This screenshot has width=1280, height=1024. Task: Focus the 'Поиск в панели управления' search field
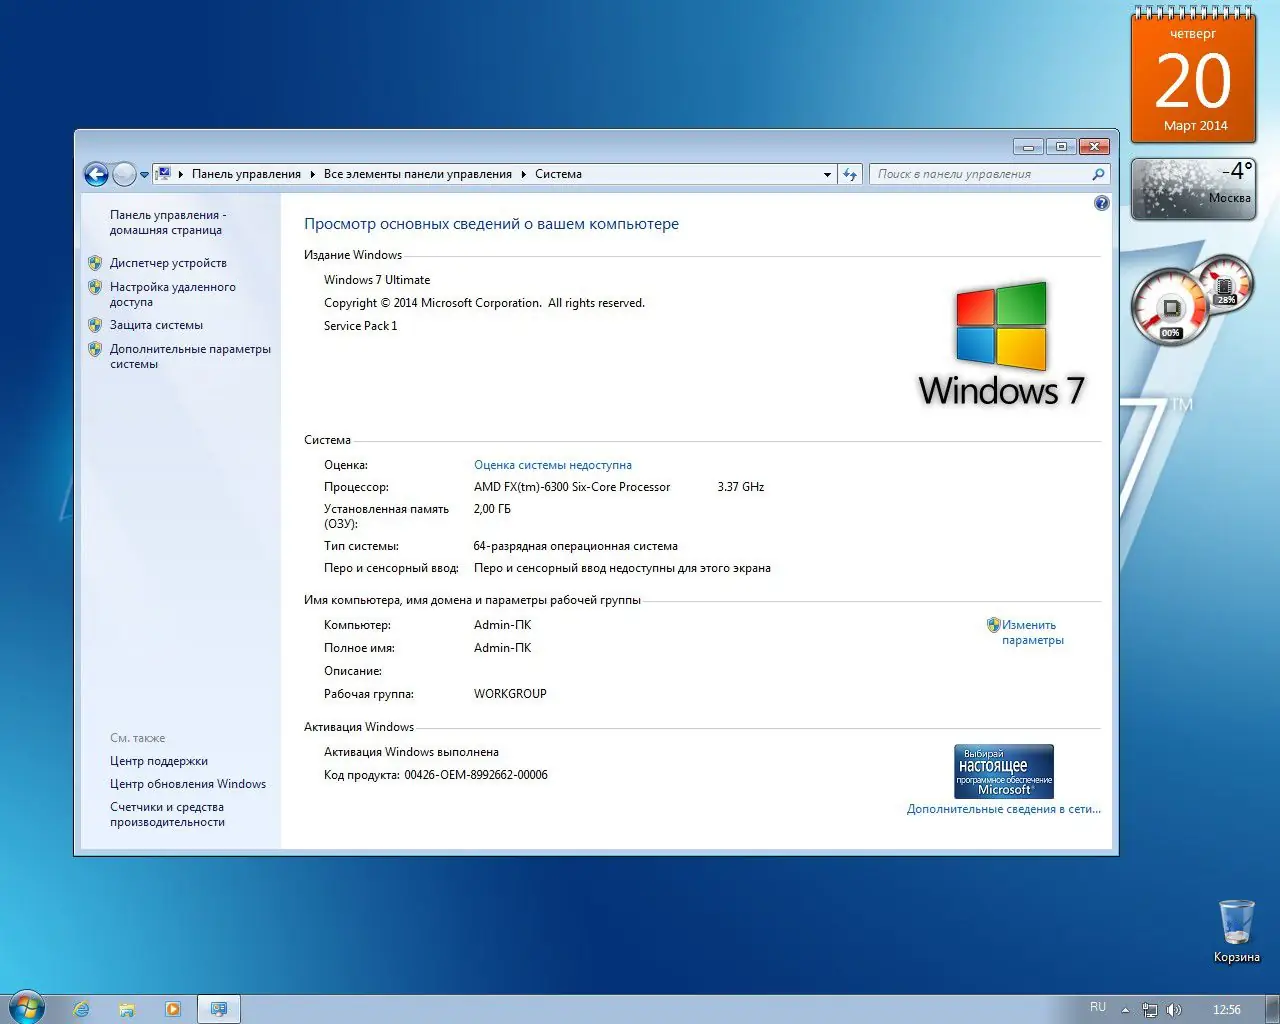pyautogui.click(x=980, y=174)
